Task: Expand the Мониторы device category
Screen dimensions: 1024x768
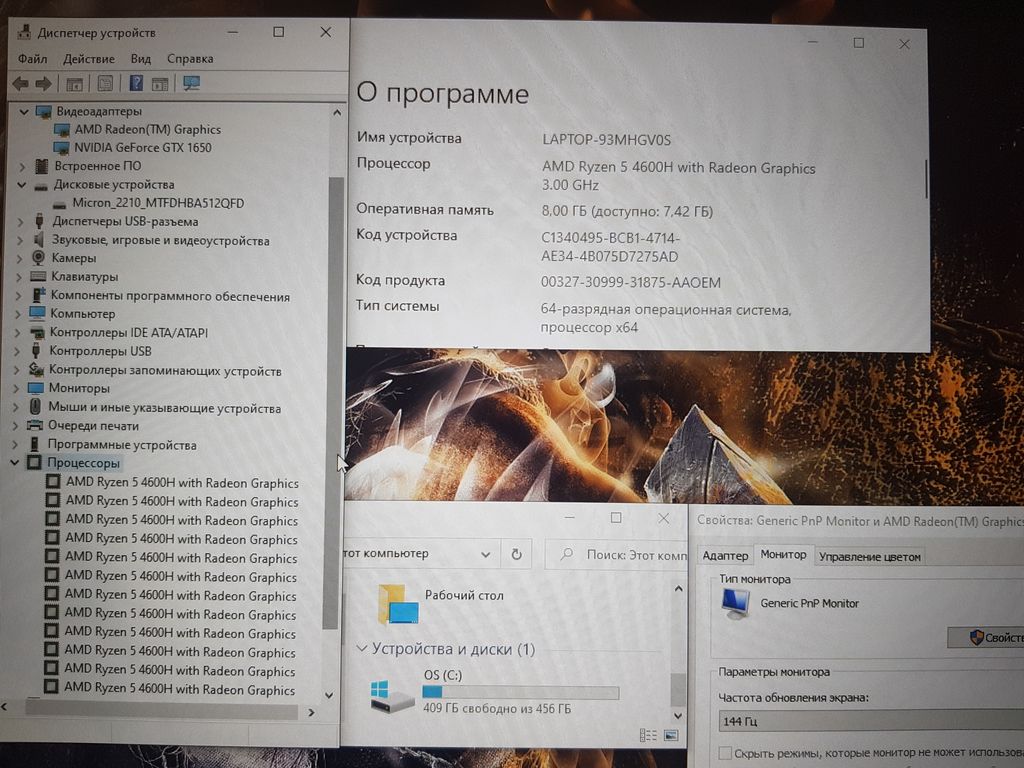Action: [22, 388]
